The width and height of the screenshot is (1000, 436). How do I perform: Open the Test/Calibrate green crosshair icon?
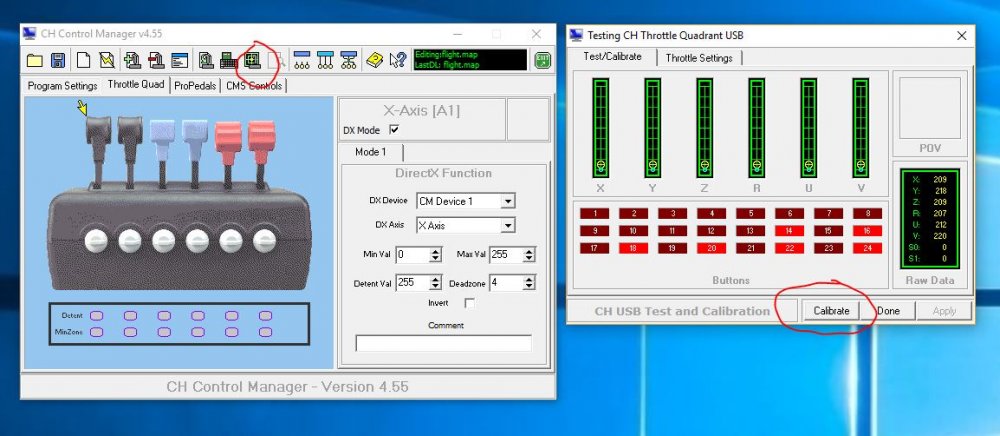(252, 61)
